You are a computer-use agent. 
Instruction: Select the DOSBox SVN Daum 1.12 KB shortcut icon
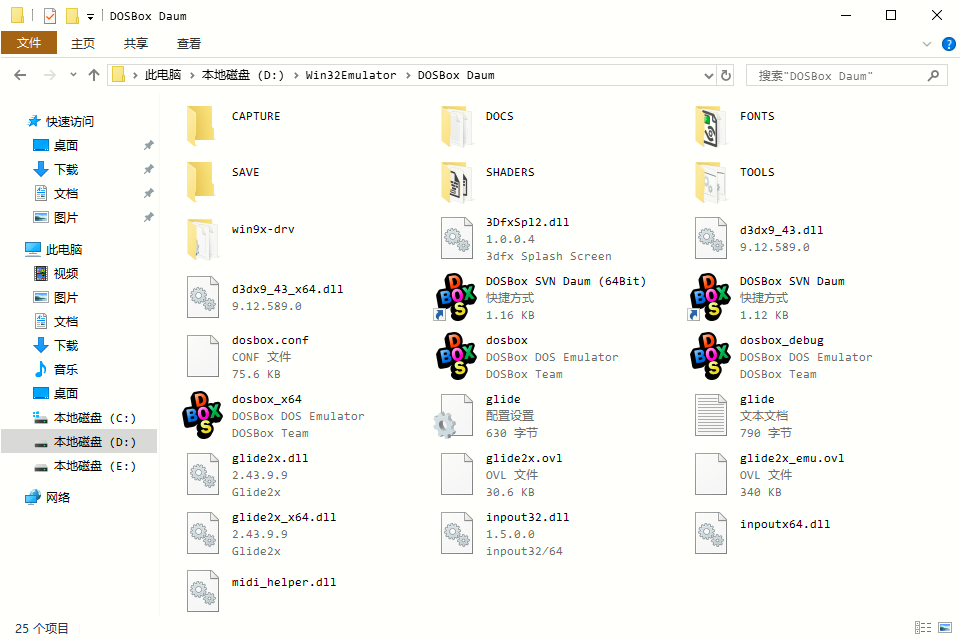(711, 297)
